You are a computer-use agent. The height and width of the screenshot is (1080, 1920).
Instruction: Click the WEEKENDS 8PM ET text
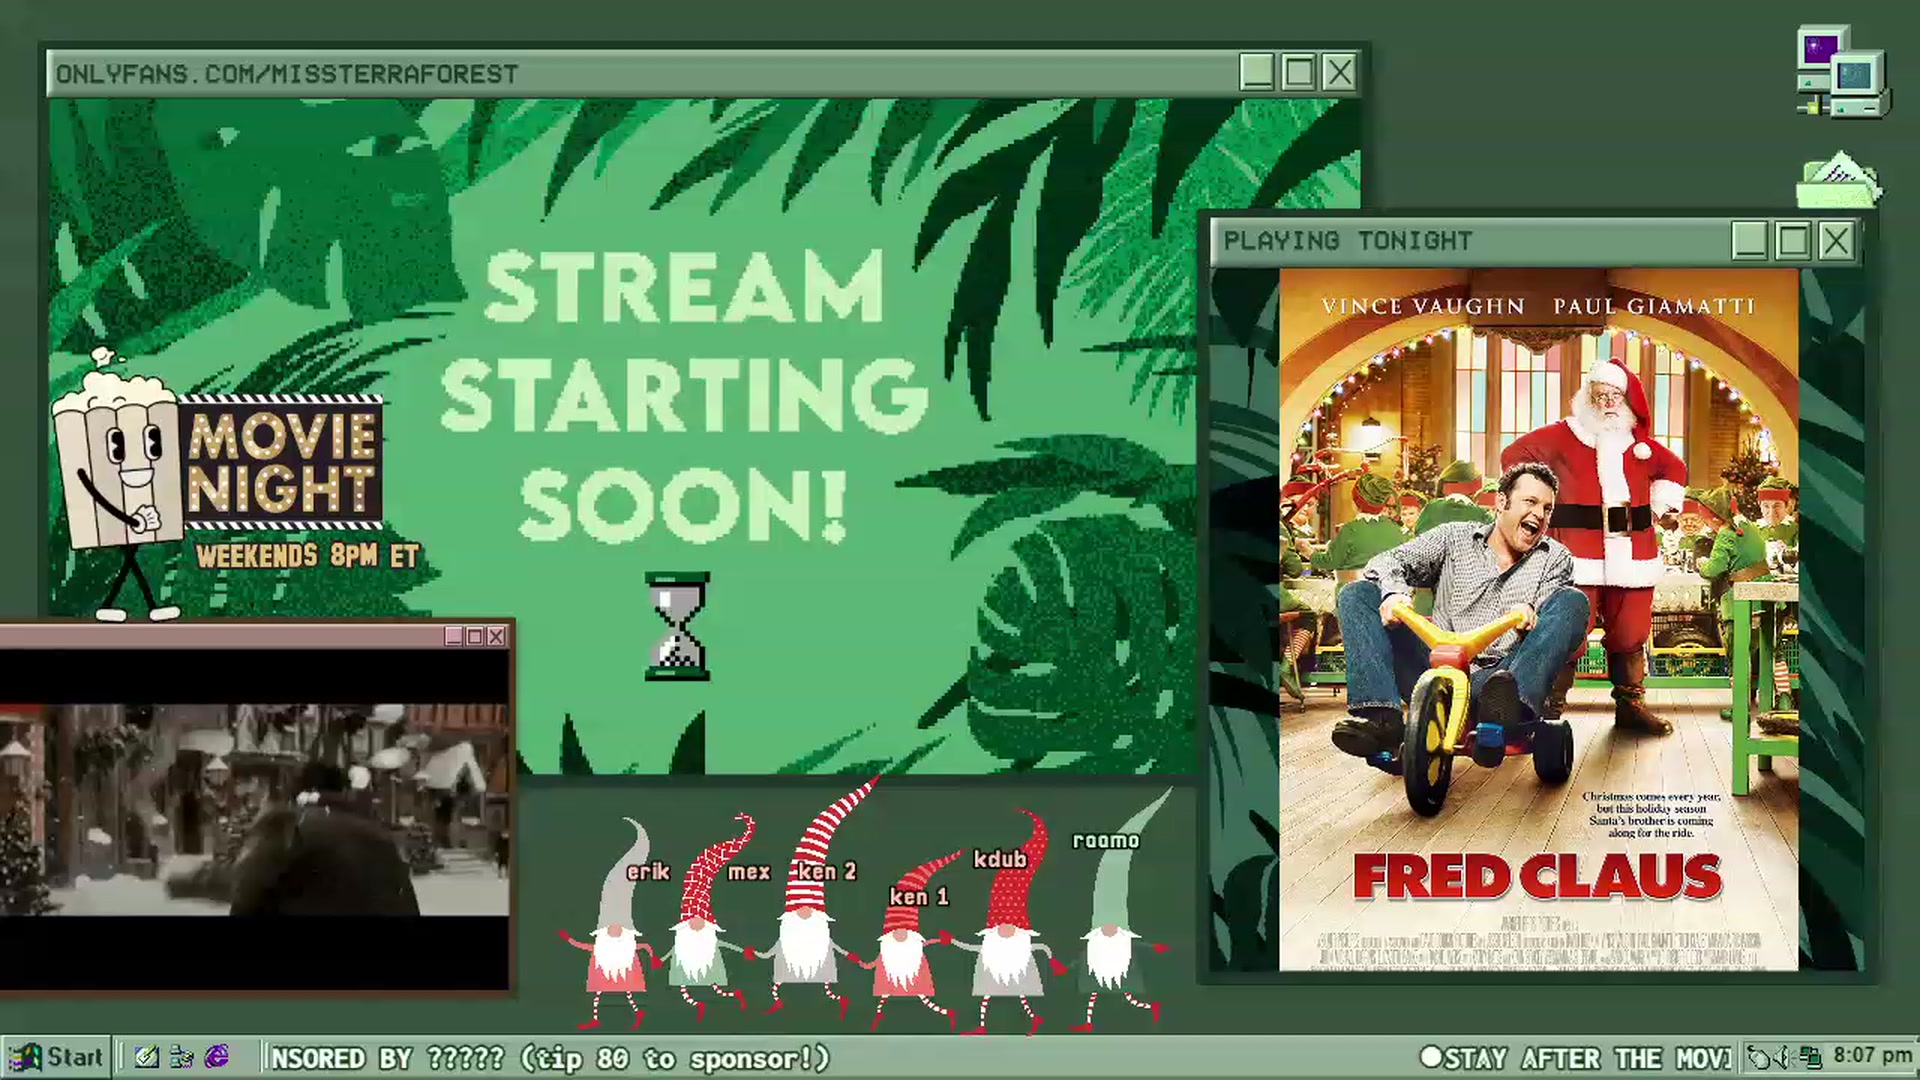tap(307, 556)
